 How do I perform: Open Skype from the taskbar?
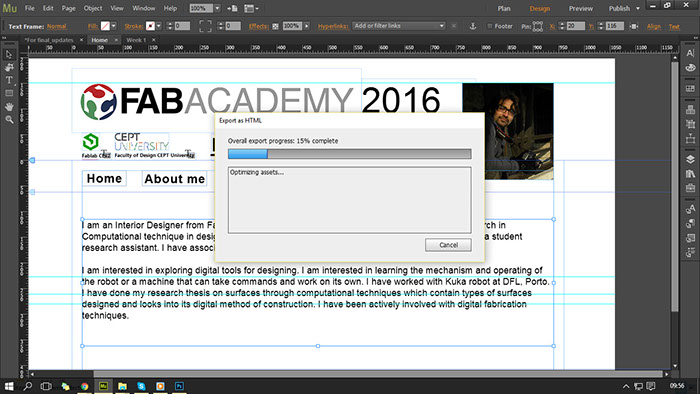click(x=142, y=386)
